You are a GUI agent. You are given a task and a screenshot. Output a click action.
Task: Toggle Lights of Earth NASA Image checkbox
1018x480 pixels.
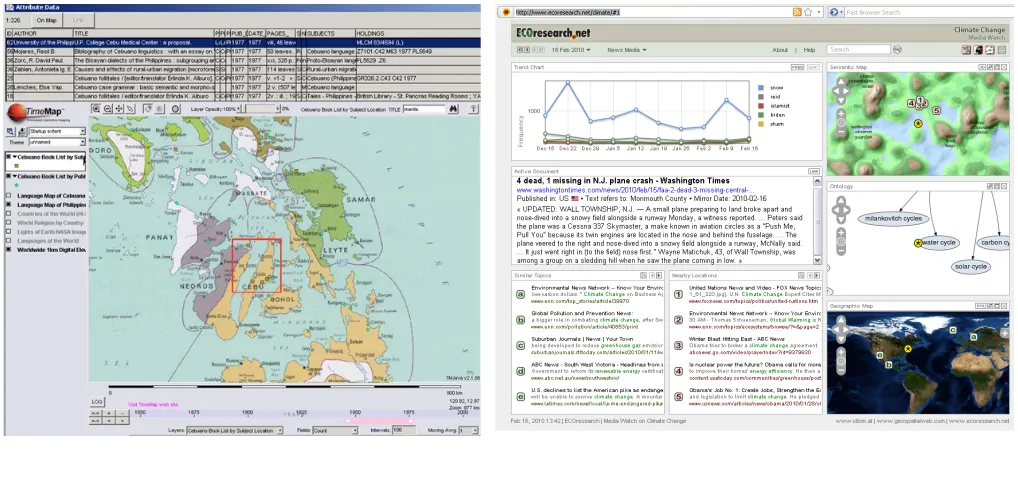click(x=8, y=231)
